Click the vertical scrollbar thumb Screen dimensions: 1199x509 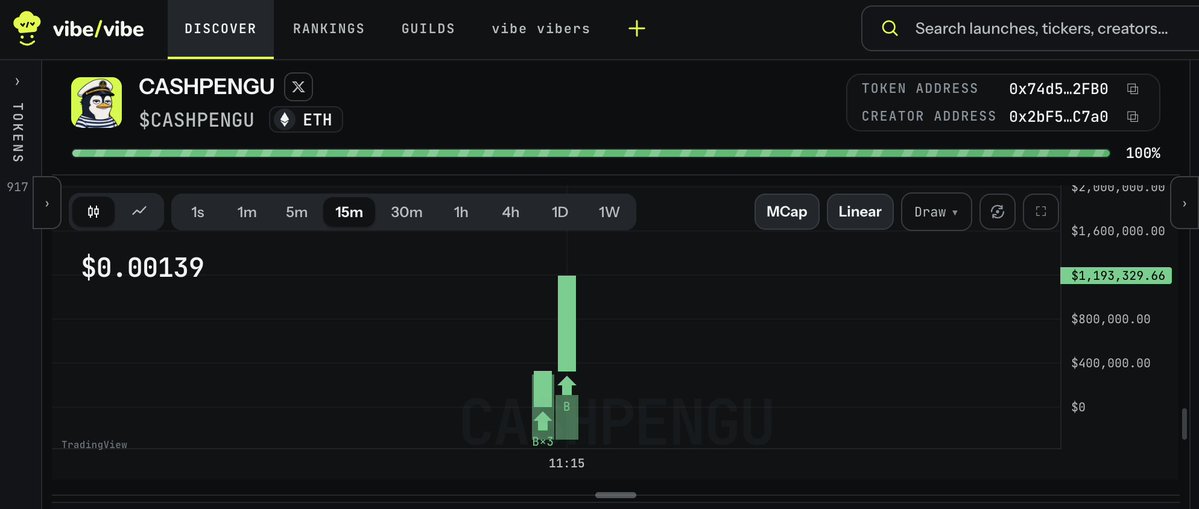click(x=1184, y=425)
